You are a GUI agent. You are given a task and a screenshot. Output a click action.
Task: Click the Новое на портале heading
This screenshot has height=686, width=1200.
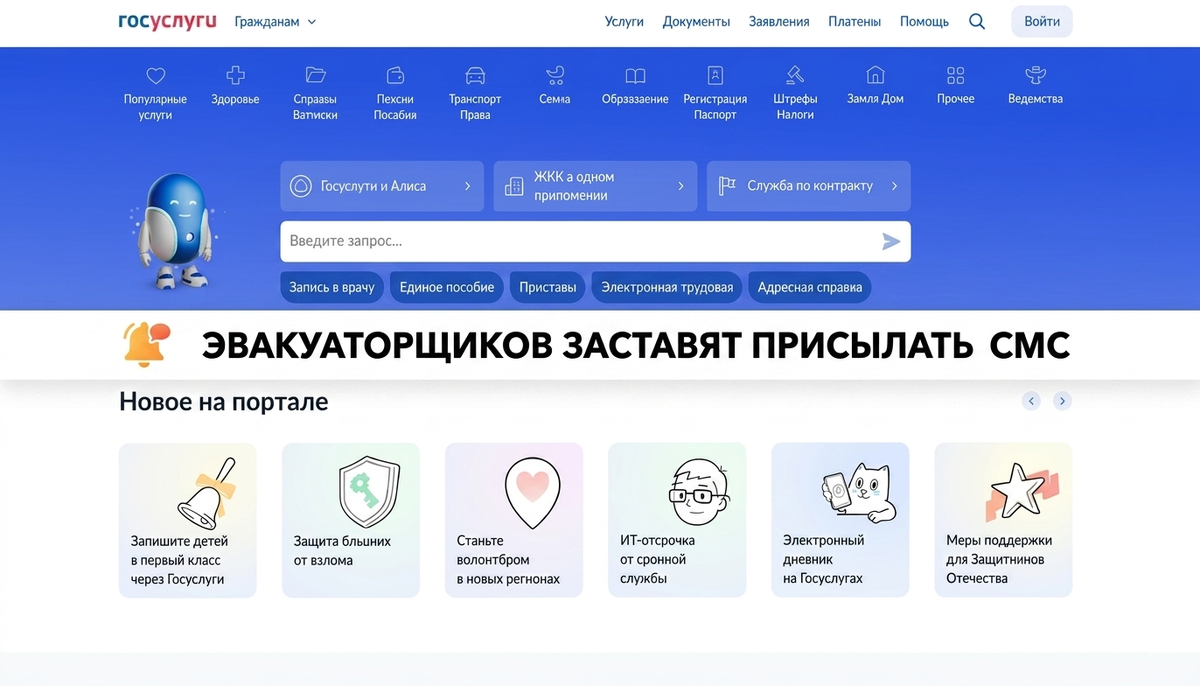[223, 401]
